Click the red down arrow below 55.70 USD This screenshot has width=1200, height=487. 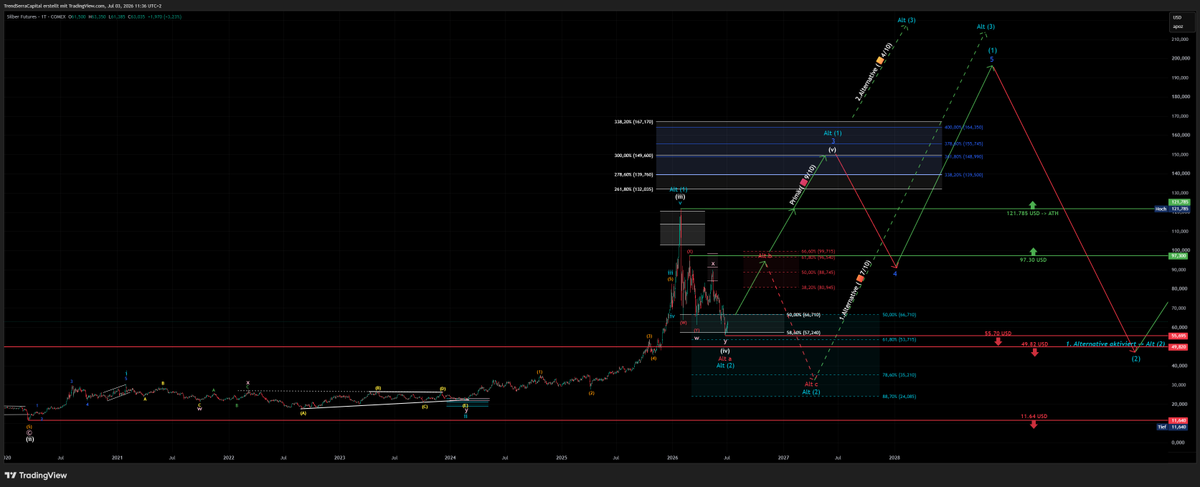999,343
